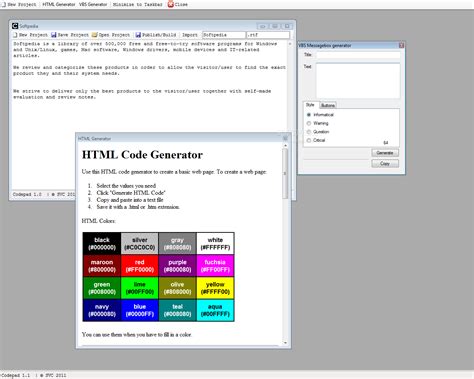Click Open Project folder icon
474x379 pixels.
95,35
